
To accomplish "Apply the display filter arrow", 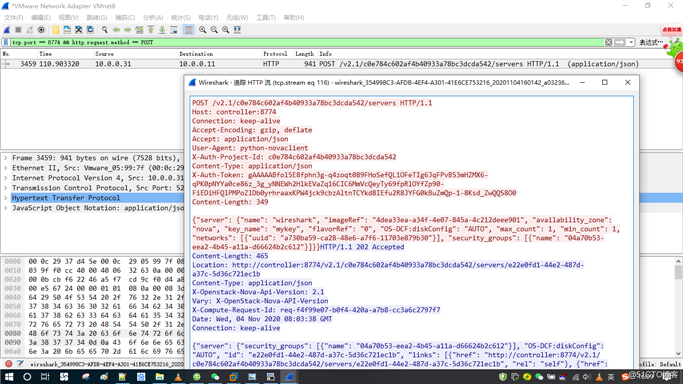I will point(619,42).
